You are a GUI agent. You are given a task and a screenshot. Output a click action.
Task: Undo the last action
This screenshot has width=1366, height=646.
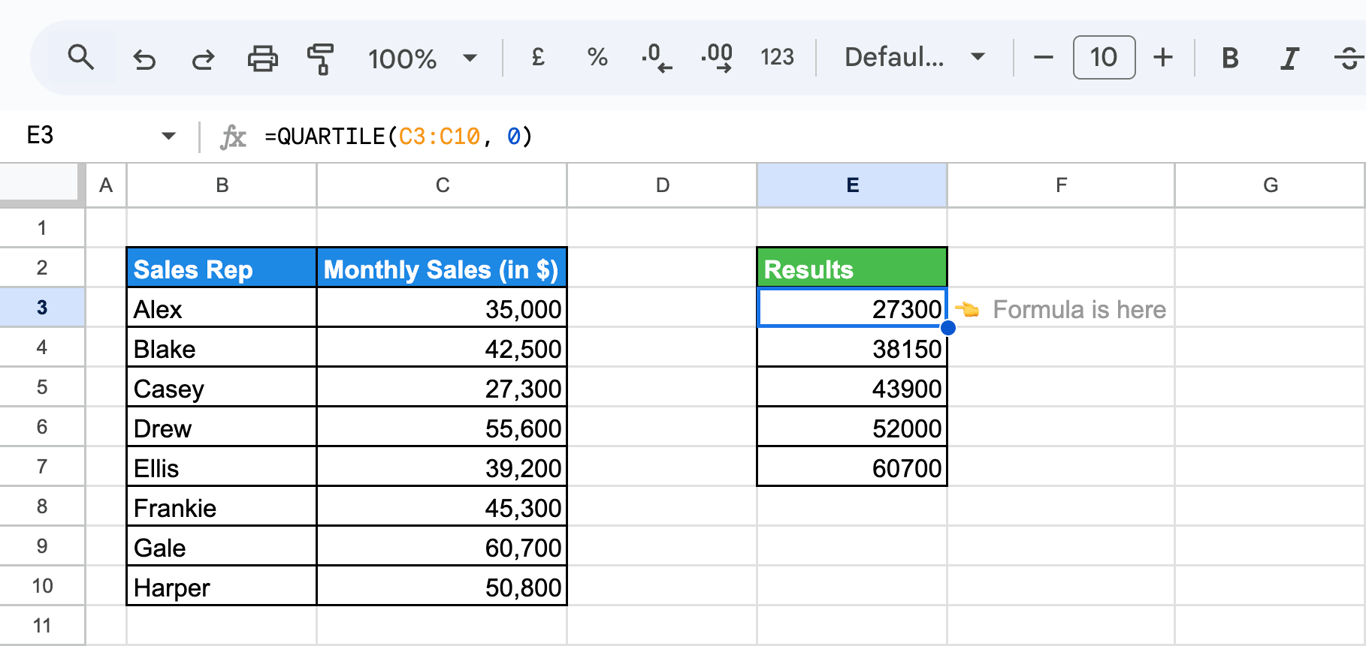(x=144, y=59)
